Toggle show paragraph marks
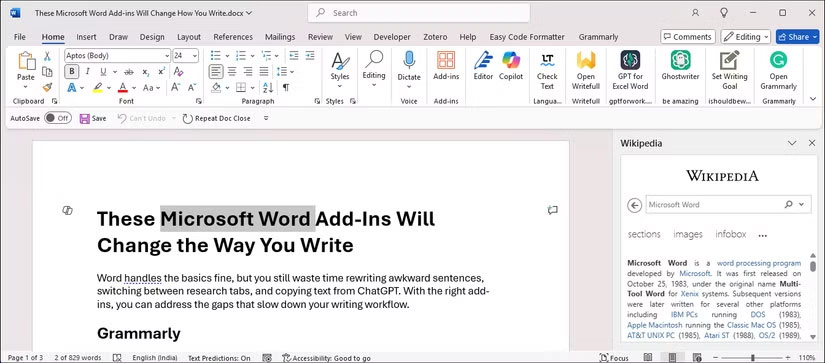Screen dimensions: 825x363 coord(286,87)
